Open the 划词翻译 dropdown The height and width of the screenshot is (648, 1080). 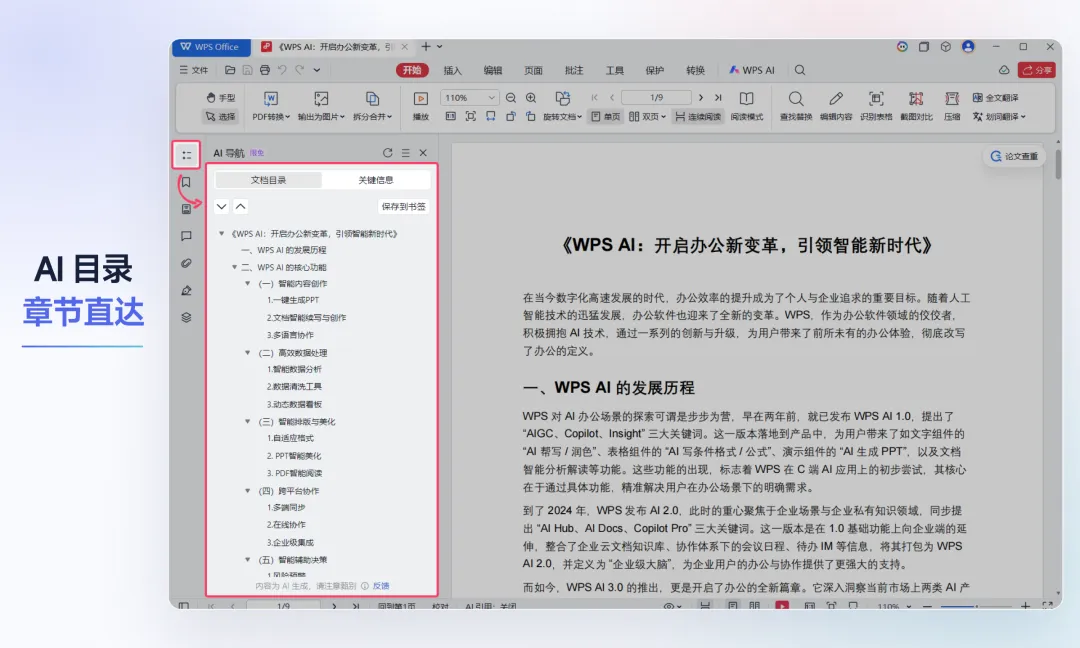click(x=999, y=116)
